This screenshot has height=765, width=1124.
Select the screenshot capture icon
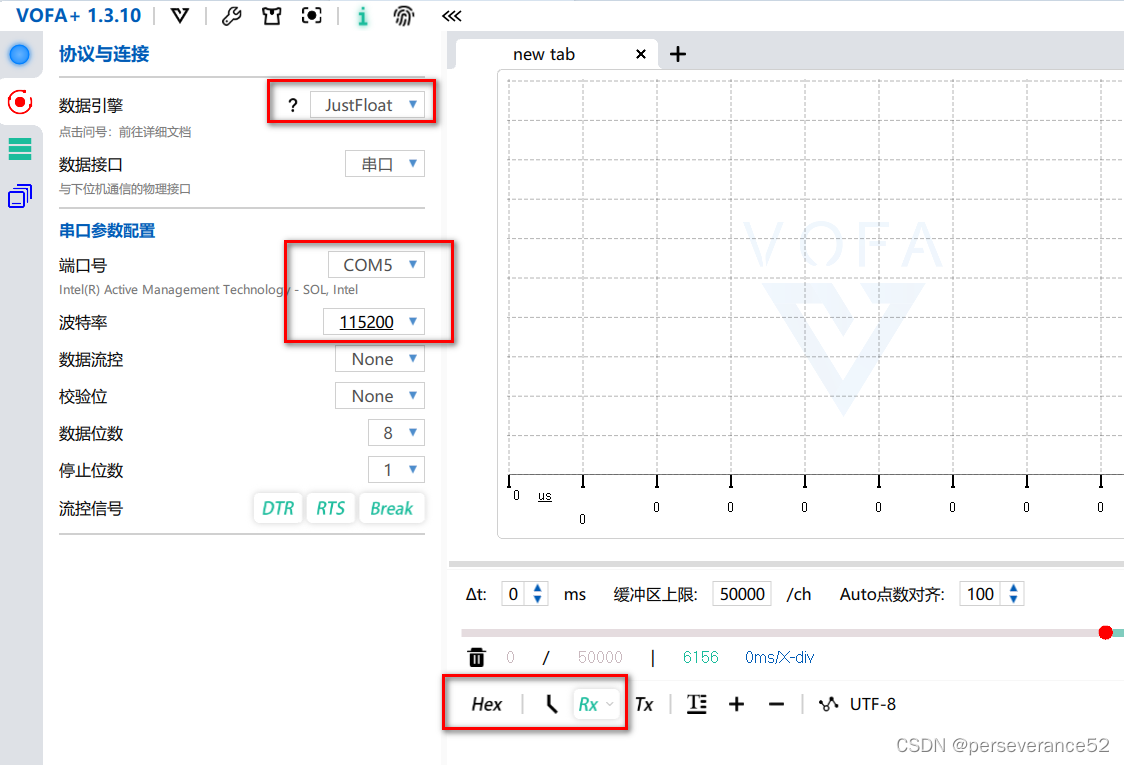pyautogui.click(x=311, y=16)
